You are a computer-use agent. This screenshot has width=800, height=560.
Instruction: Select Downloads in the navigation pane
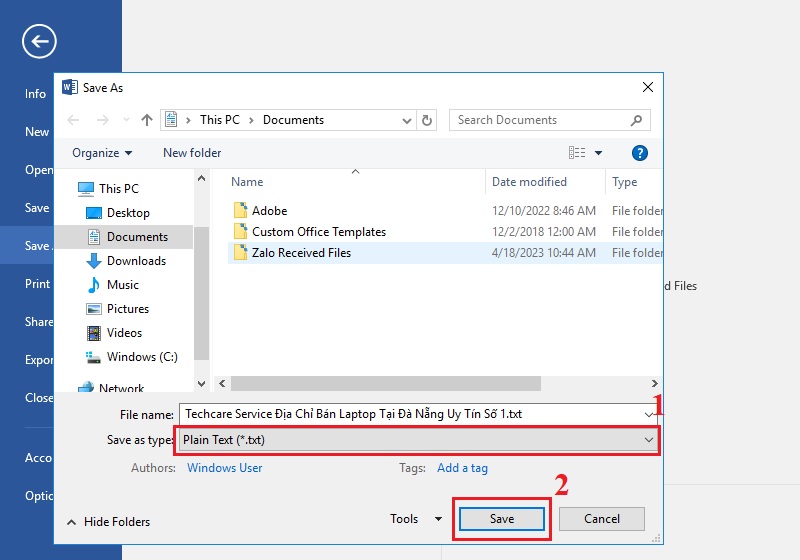136,261
